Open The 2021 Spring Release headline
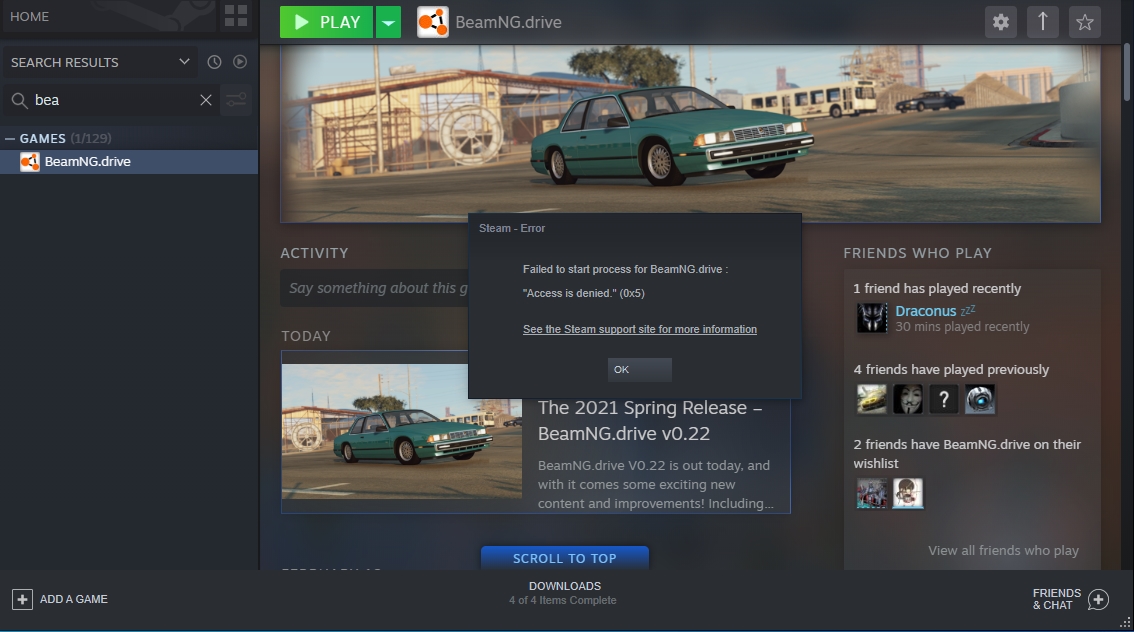 point(649,420)
